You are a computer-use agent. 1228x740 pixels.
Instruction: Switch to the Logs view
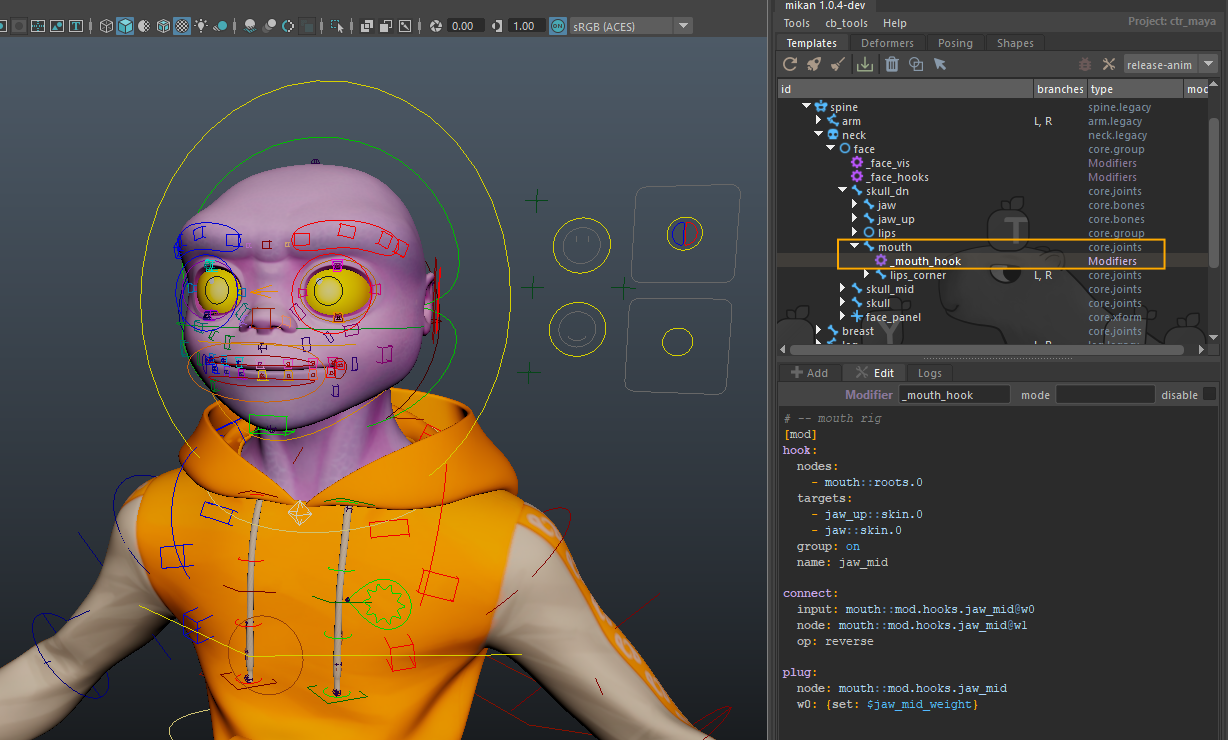[929, 372]
